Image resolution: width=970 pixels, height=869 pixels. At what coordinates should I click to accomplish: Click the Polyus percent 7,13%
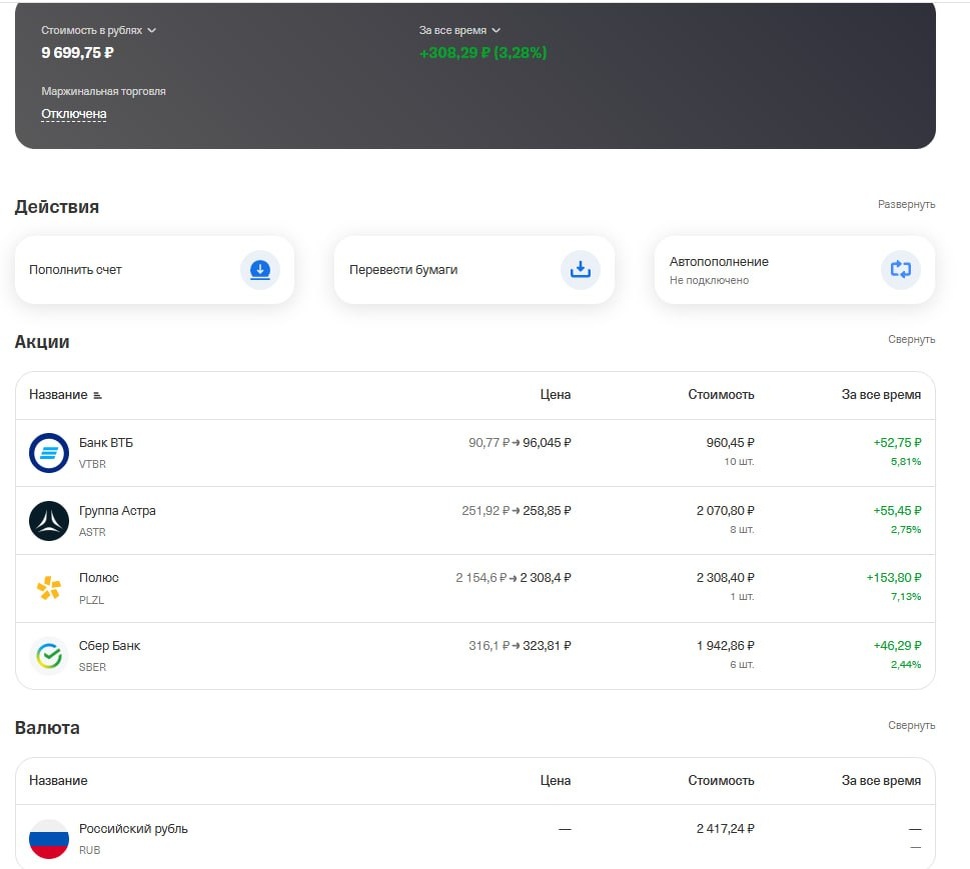pos(906,596)
